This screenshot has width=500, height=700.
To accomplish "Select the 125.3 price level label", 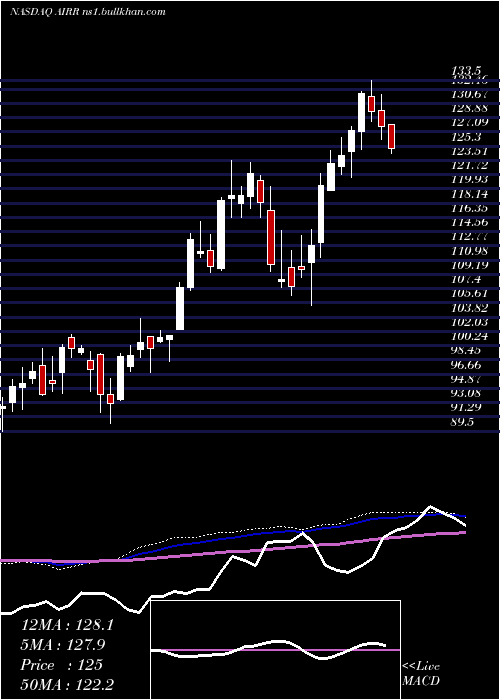I will (x=466, y=137).
